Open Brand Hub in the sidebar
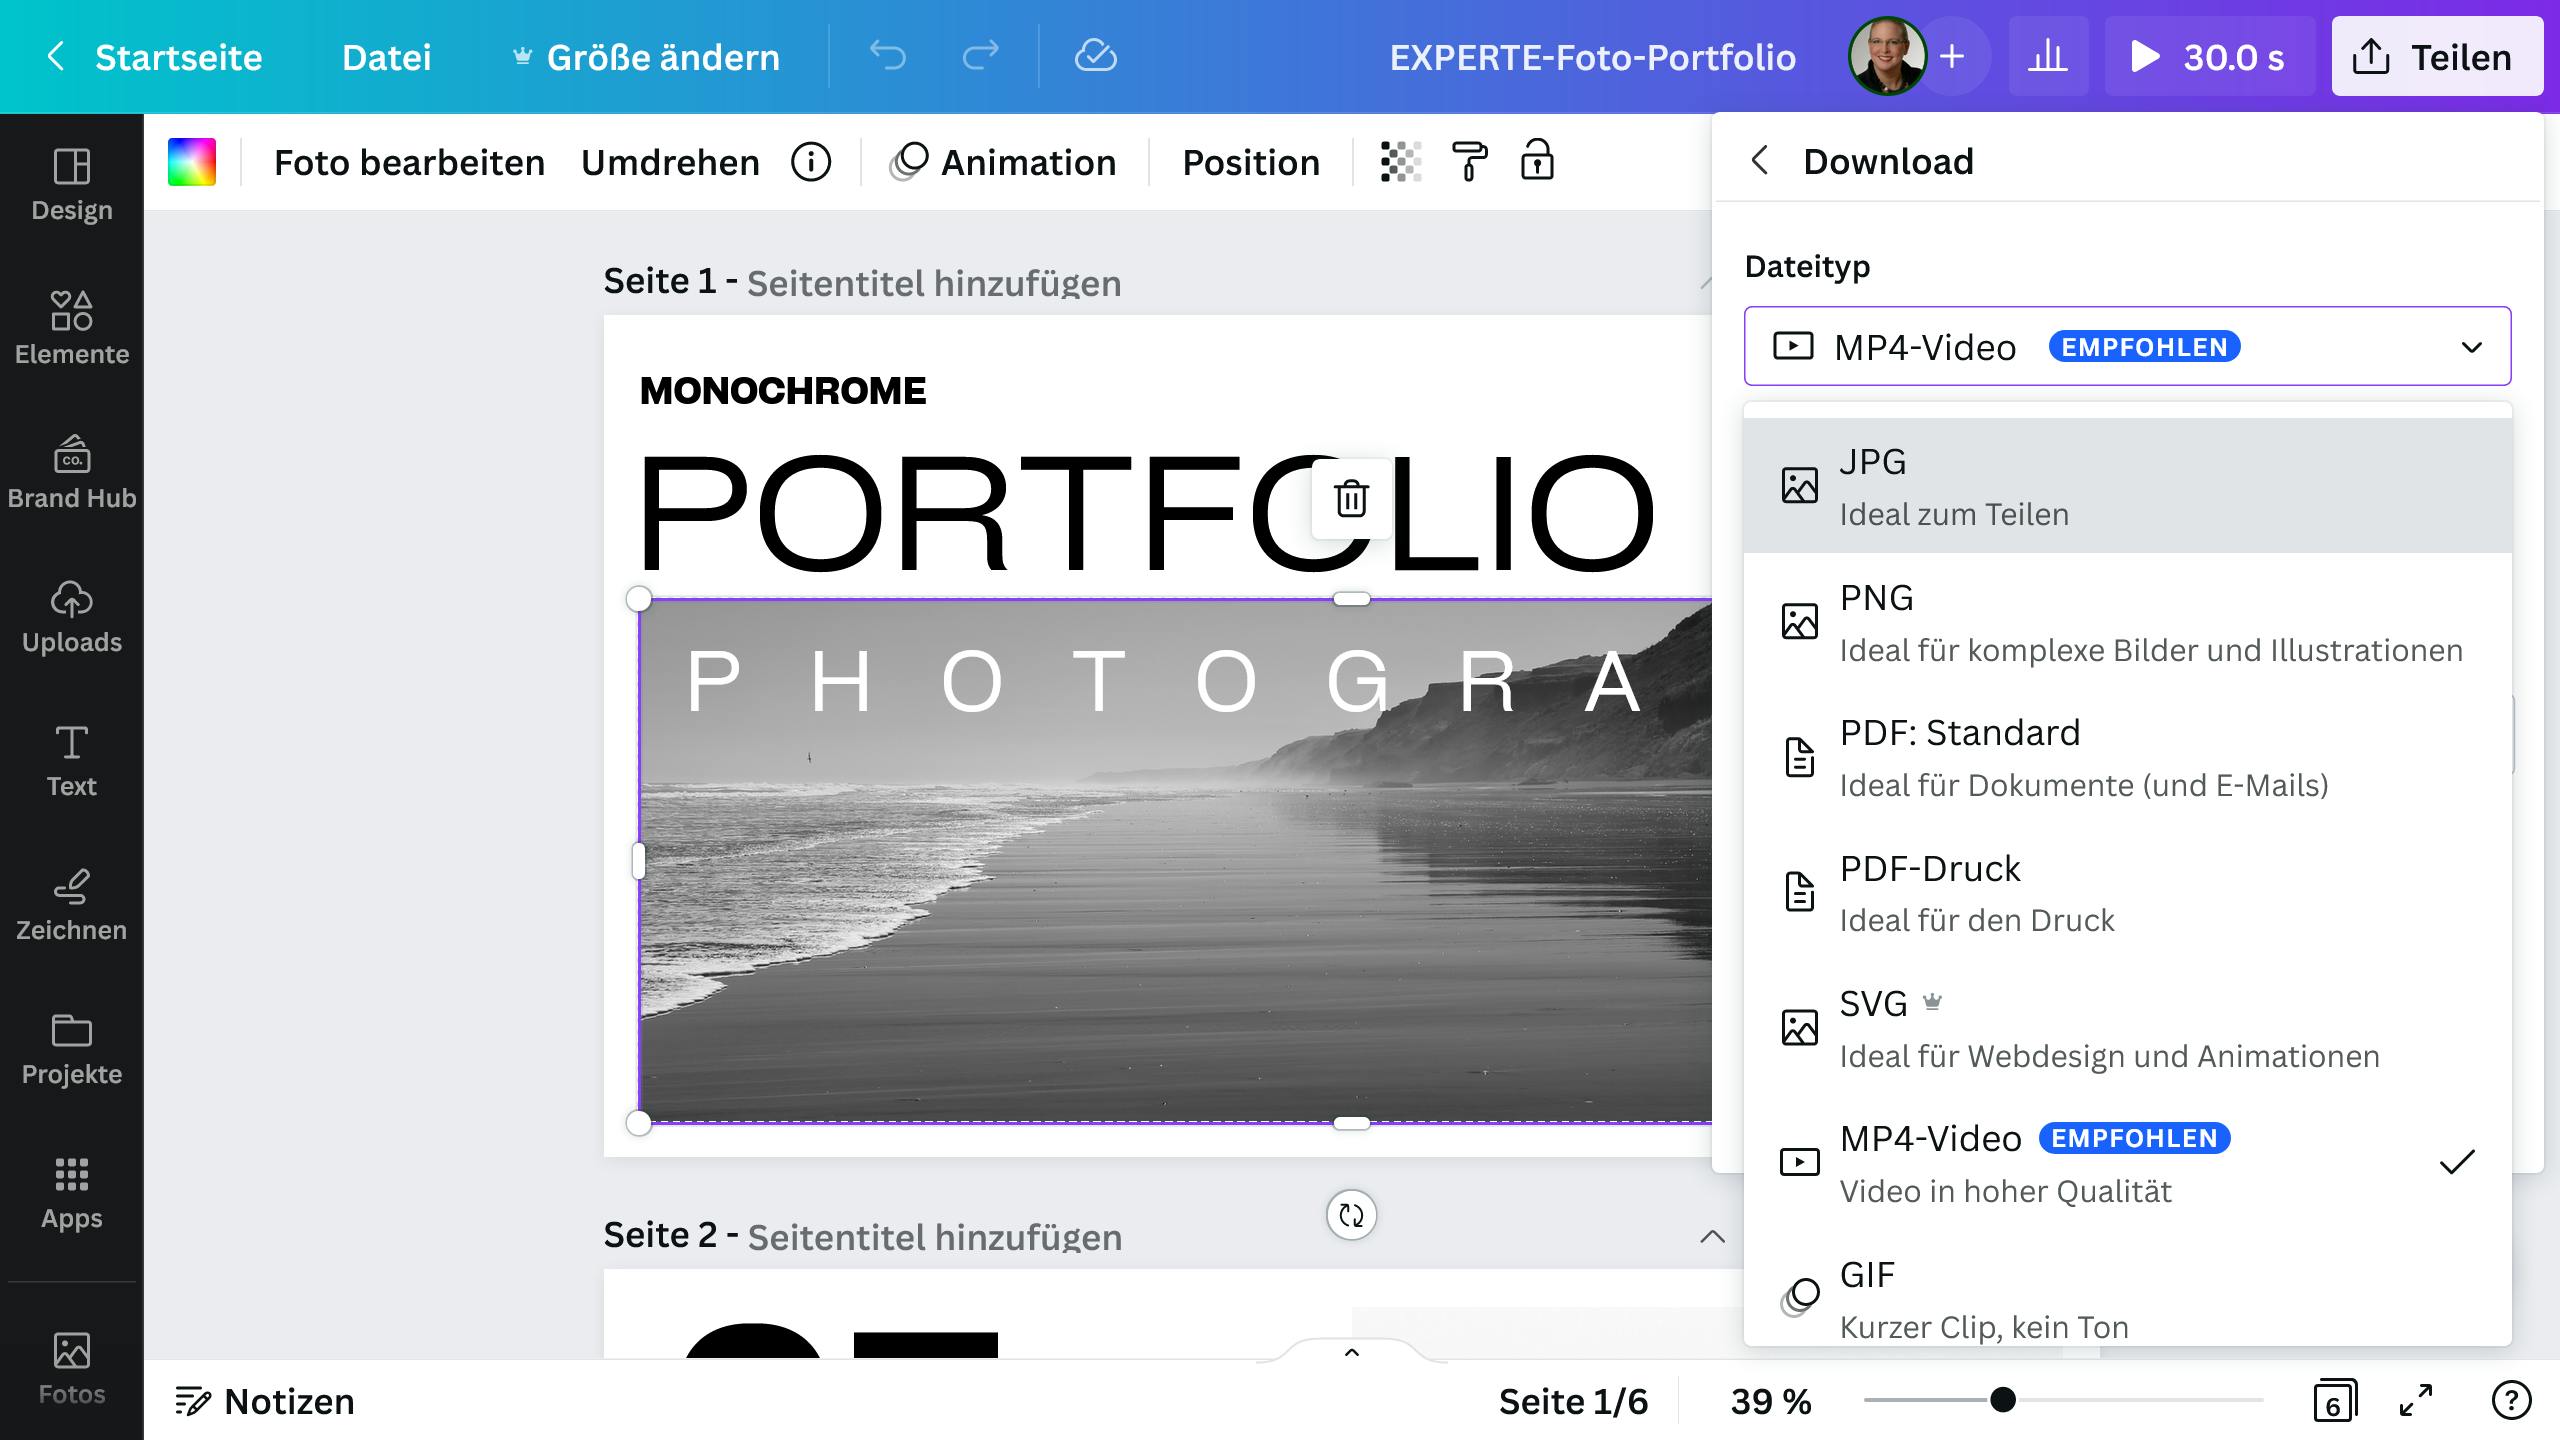Image resolution: width=2560 pixels, height=1440 pixels. point(71,472)
